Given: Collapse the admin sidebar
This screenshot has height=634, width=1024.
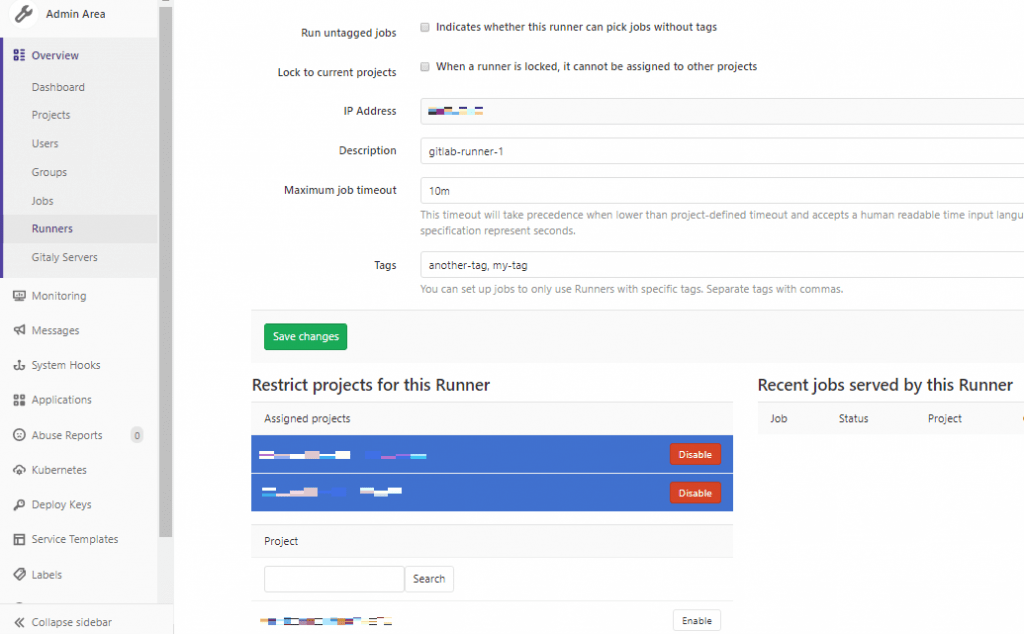Looking at the screenshot, I should (70, 621).
